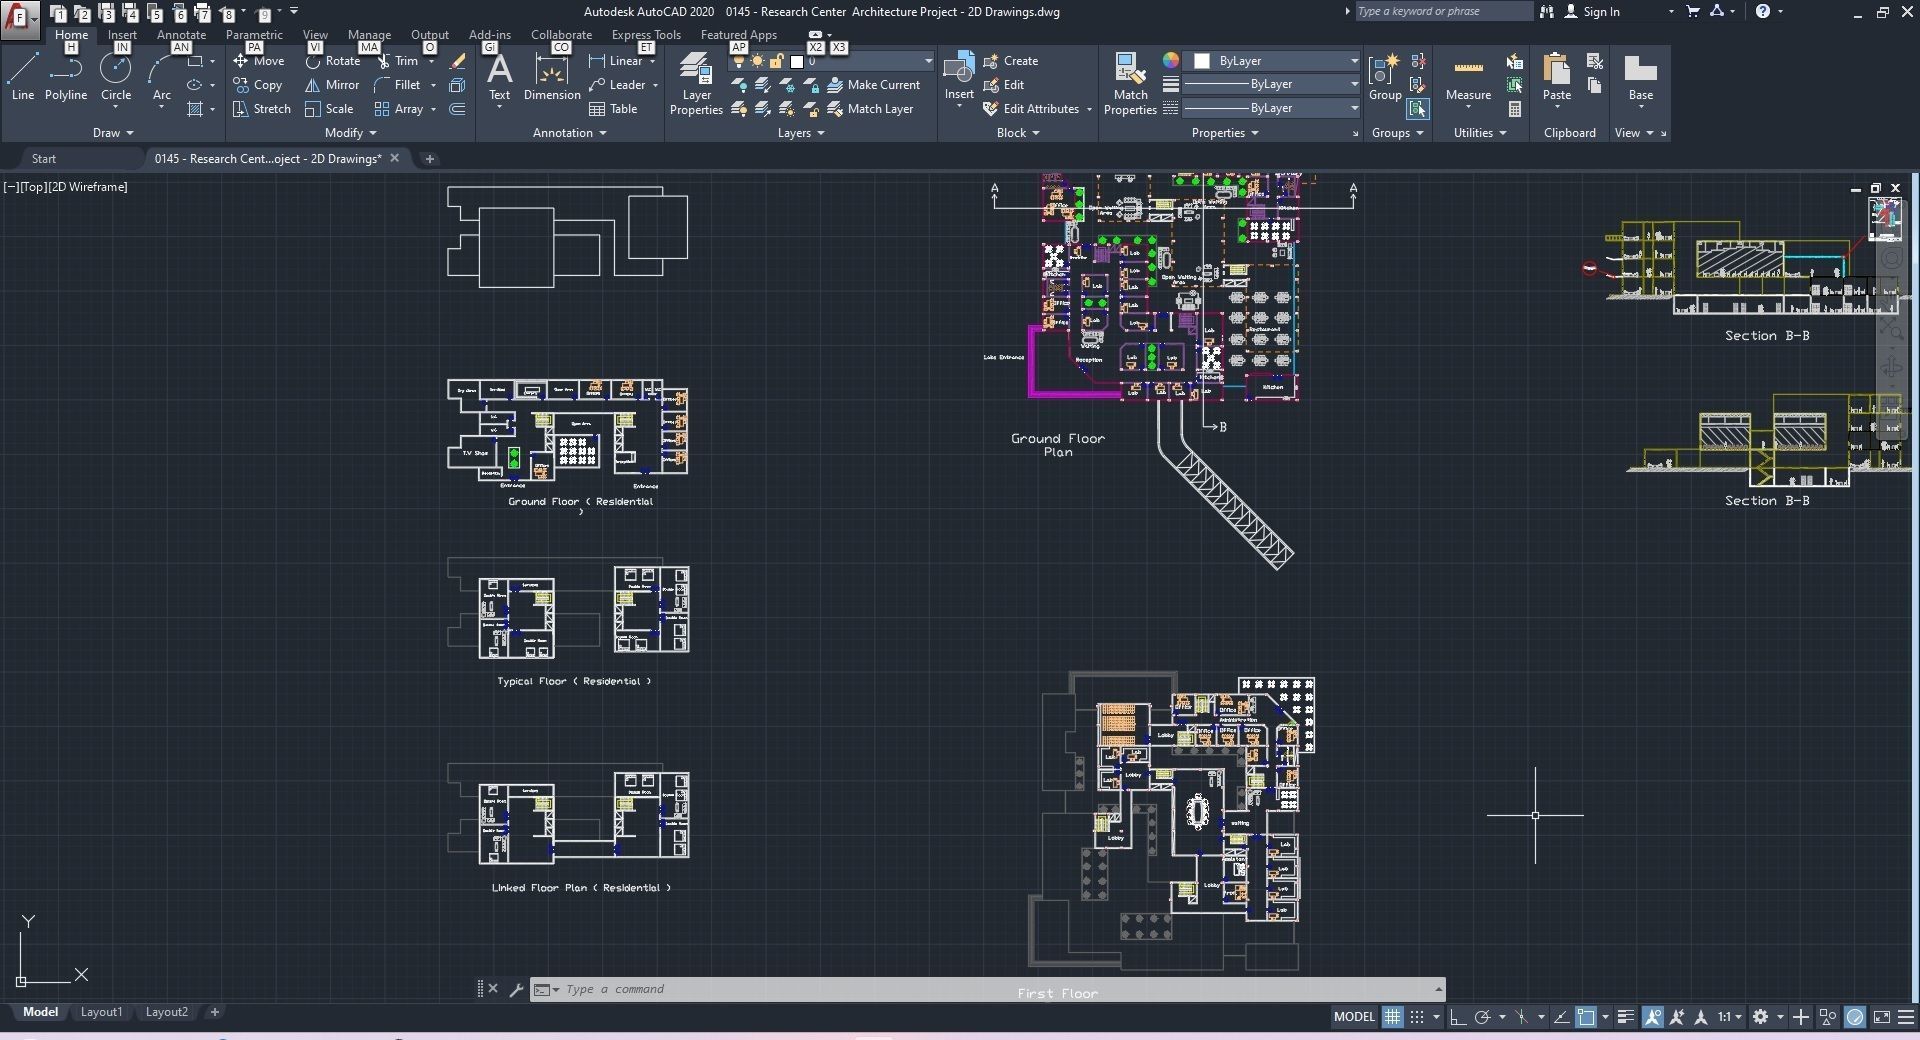Click the Group objects tool

1385,77
